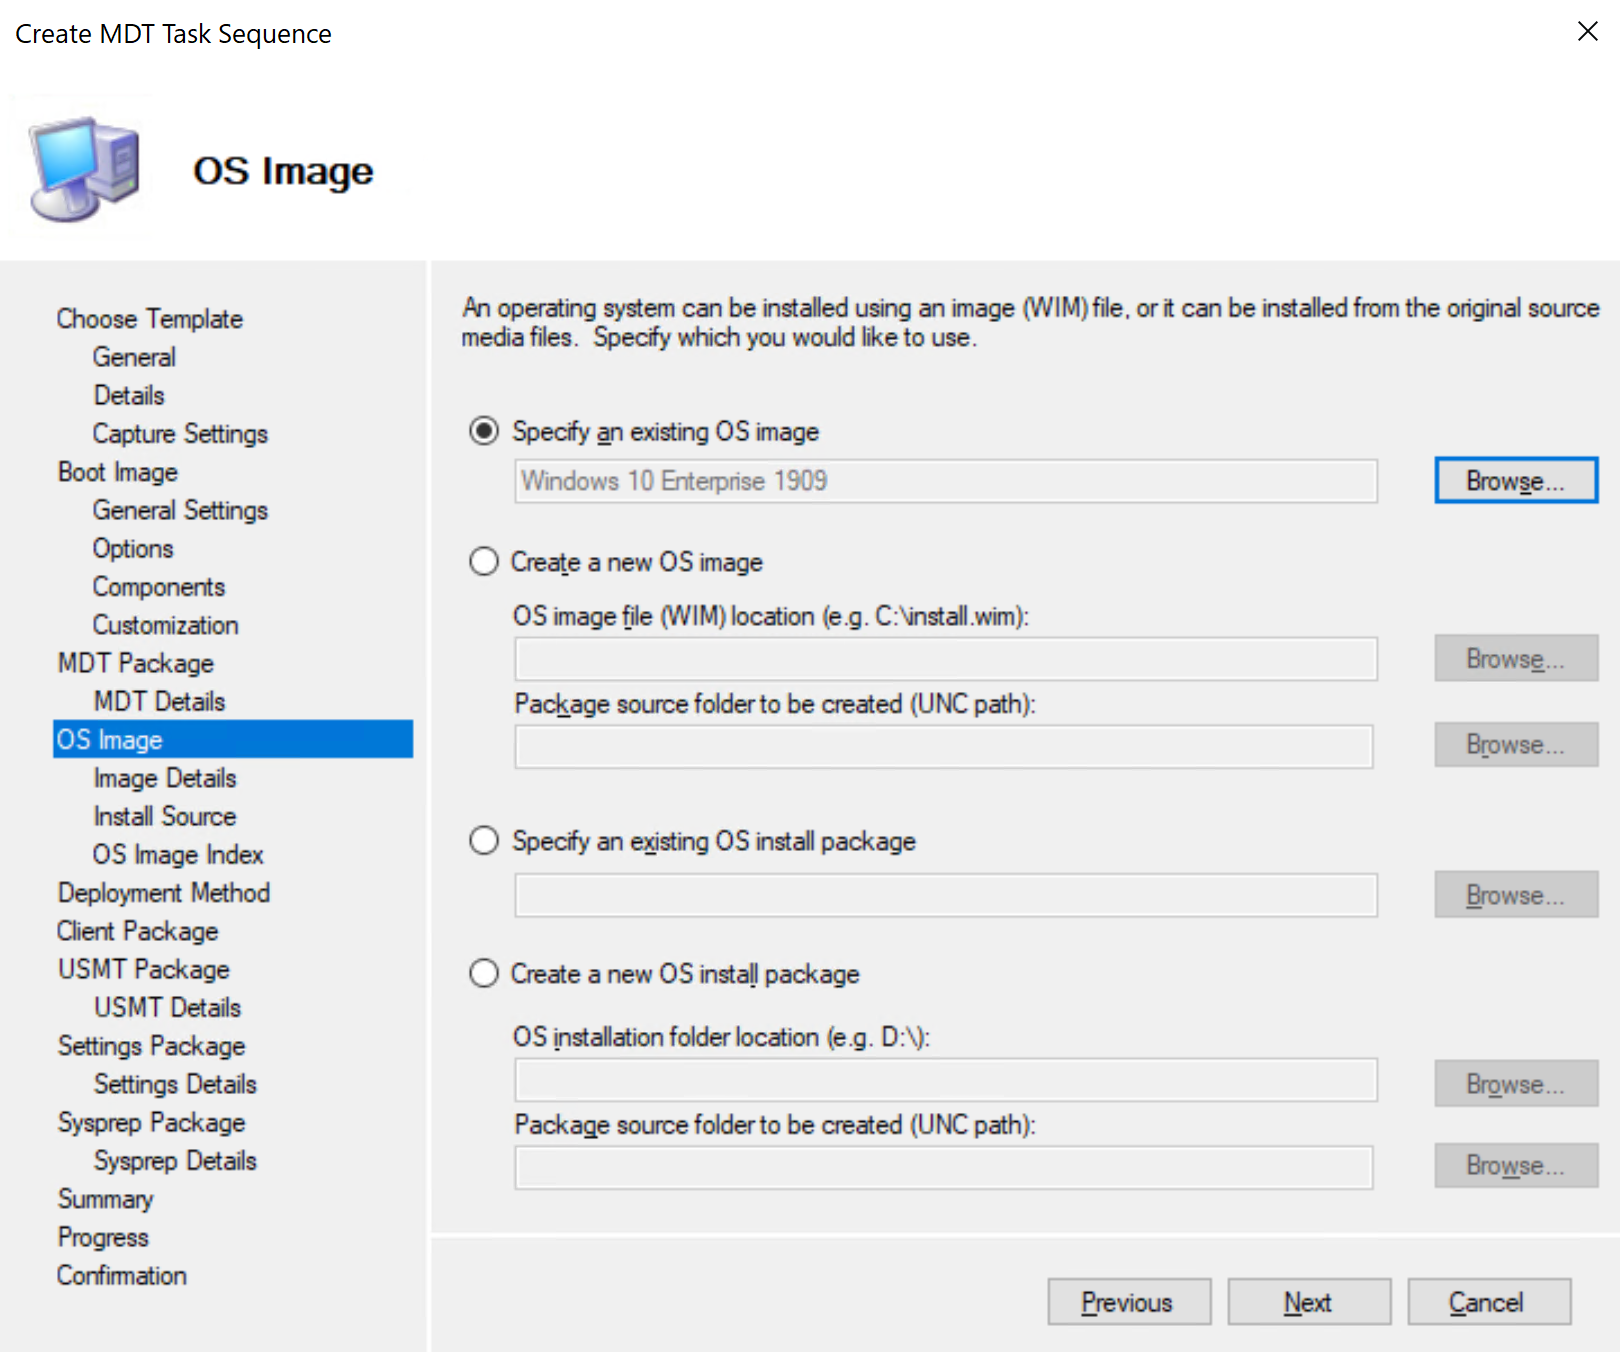Choose Create a new OS image option
The width and height of the screenshot is (1620, 1352).
click(484, 562)
